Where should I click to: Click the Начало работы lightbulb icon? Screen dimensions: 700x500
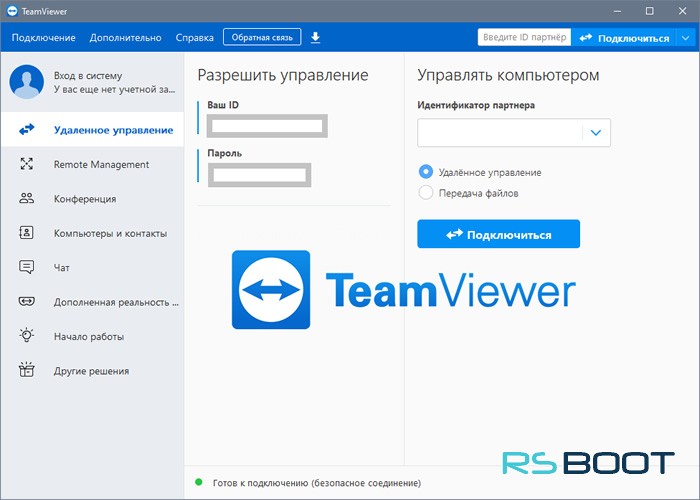pos(27,335)
